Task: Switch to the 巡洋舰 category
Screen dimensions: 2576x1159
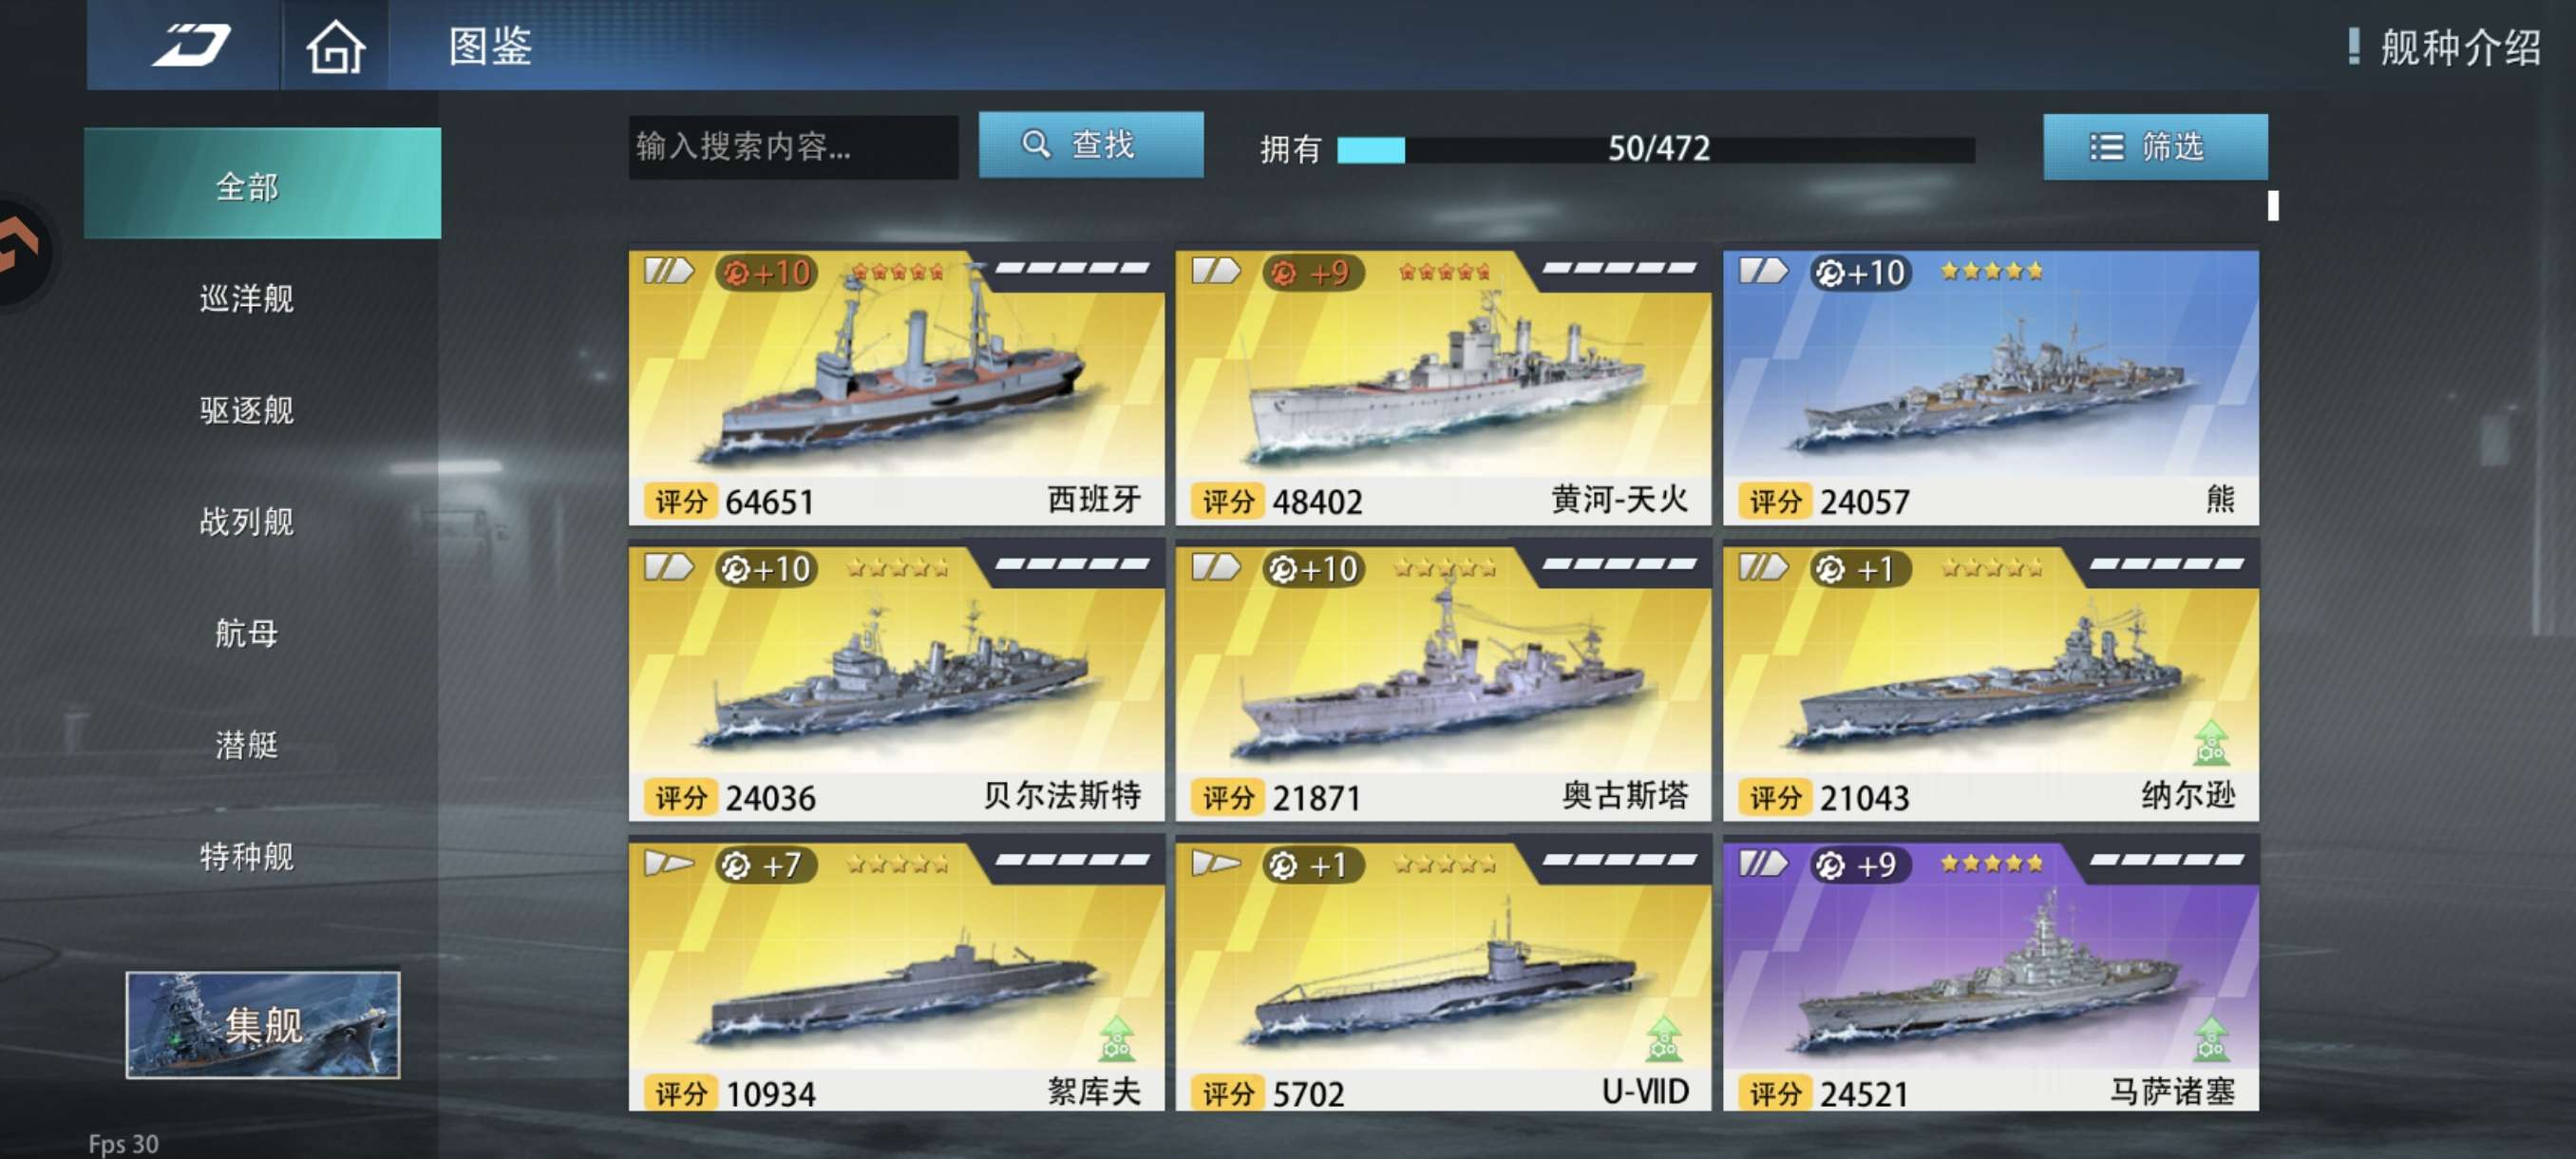Action: click(247, 298)
